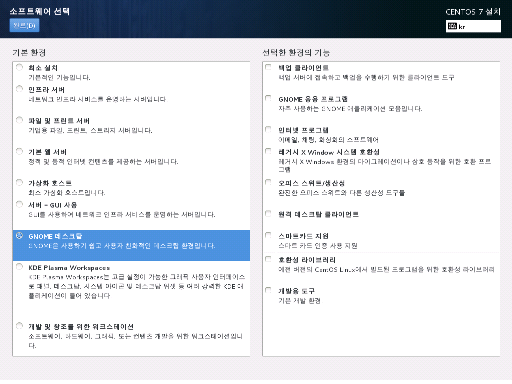This screenshot has height=384, width=512.
Task: Click the keyboard icon next to kr
Action: 452,26
